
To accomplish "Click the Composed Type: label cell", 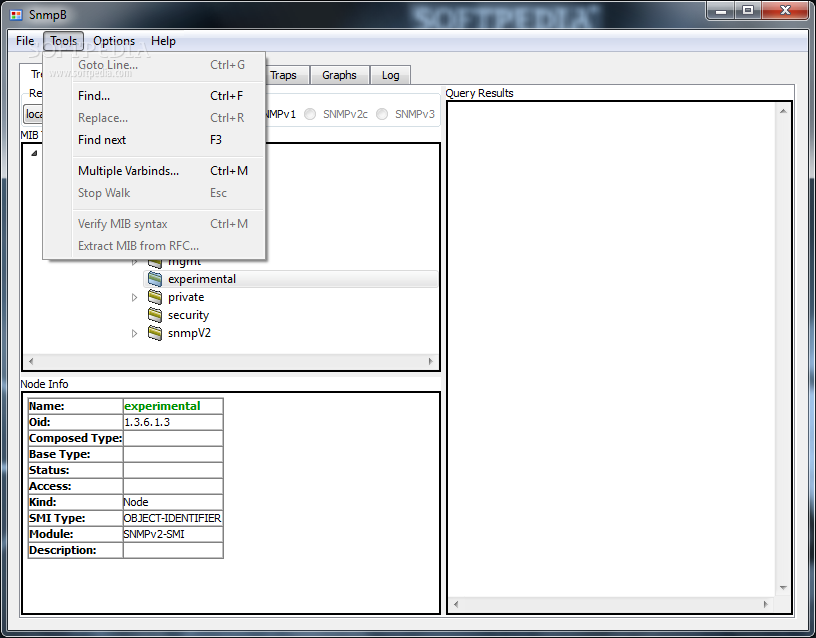I will click(x=75, y=438).
